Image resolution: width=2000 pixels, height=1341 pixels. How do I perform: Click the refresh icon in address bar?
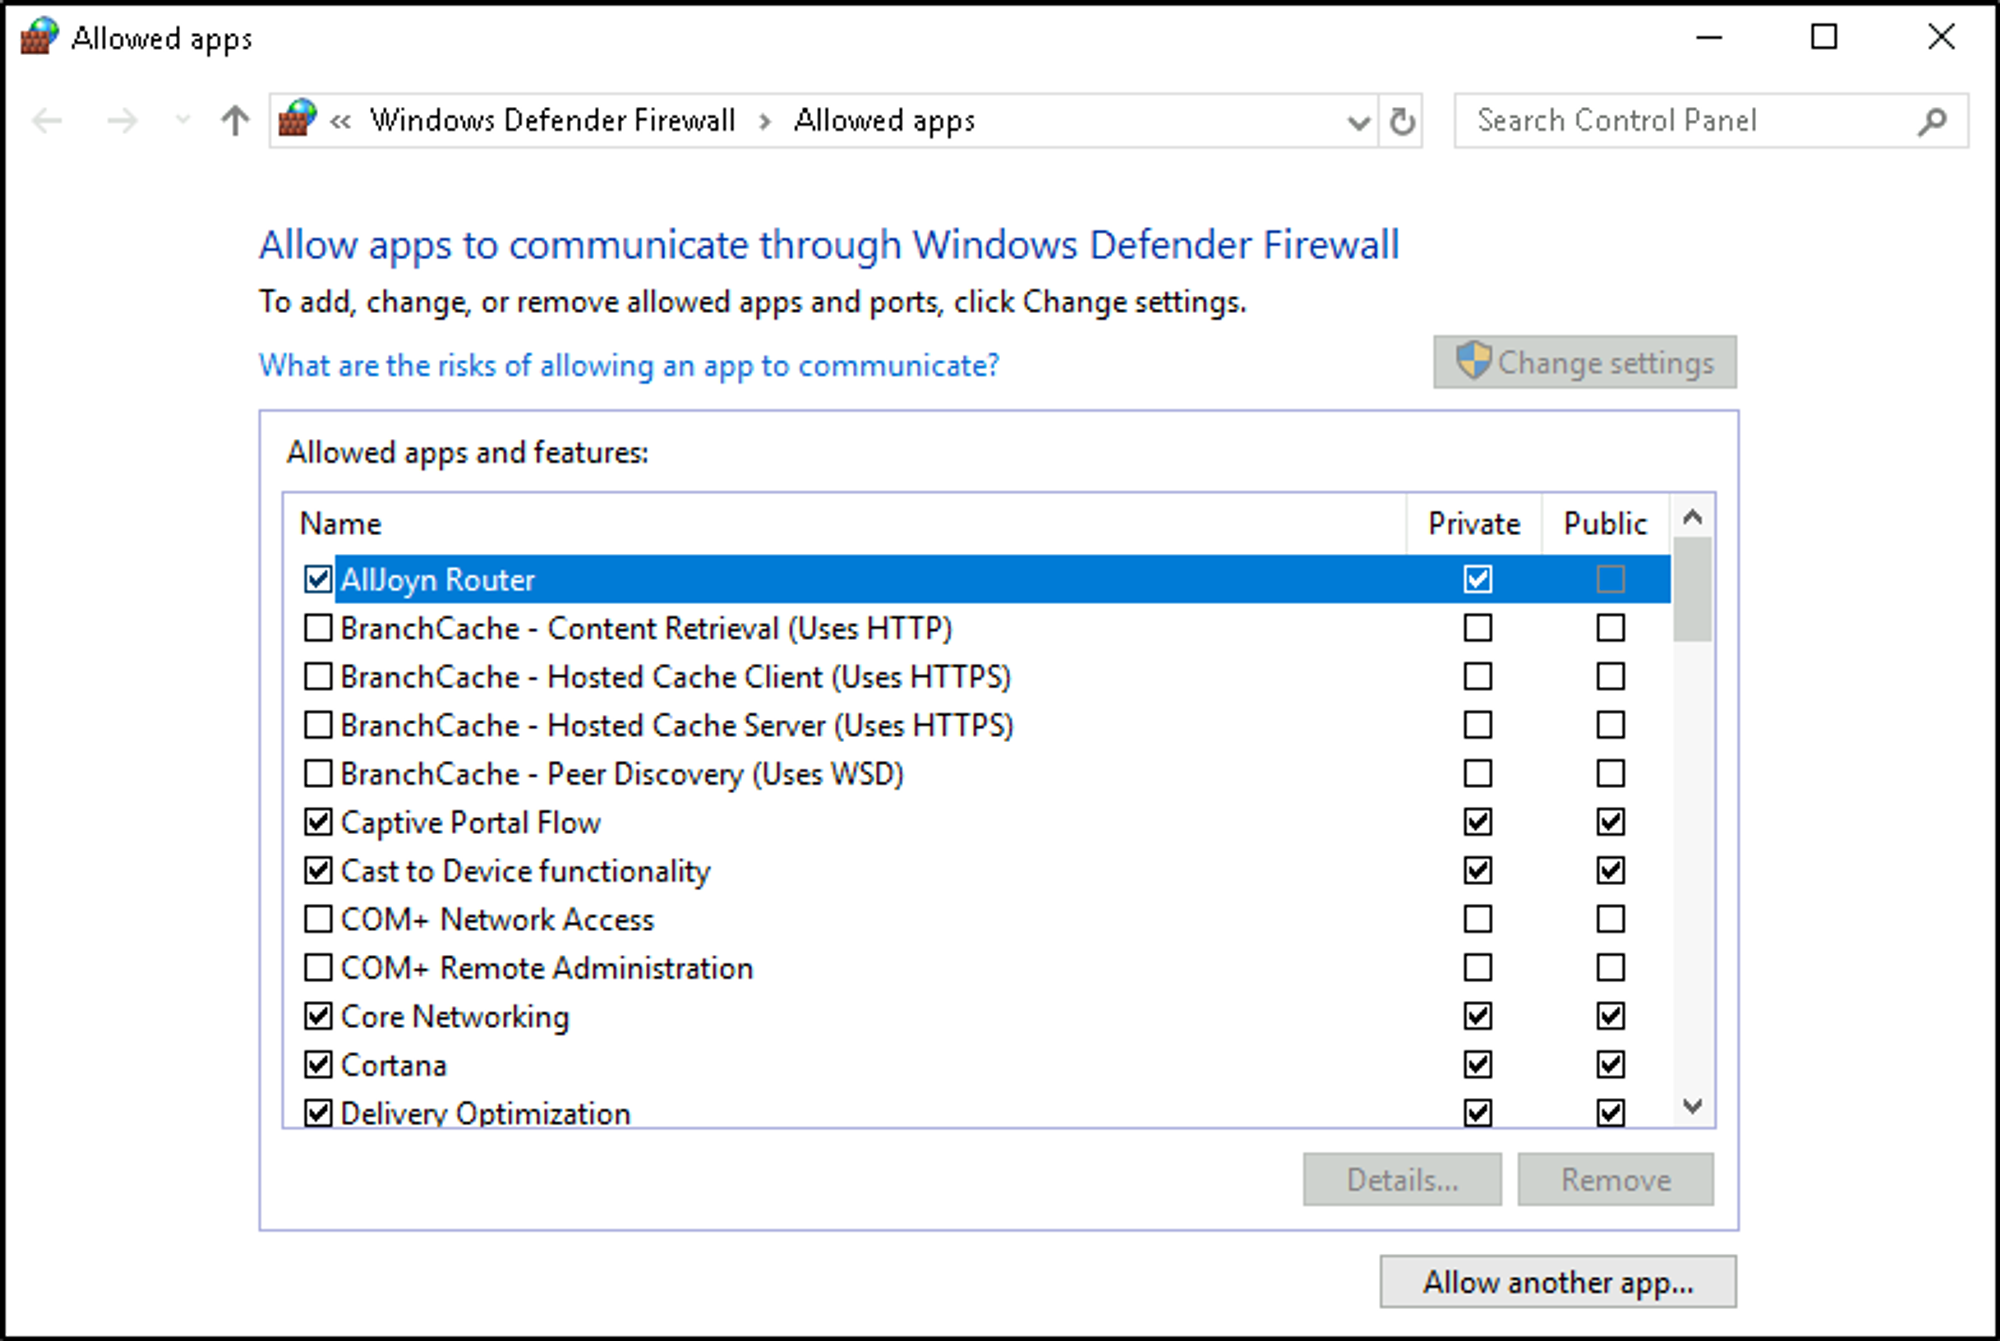(1402, 121)
